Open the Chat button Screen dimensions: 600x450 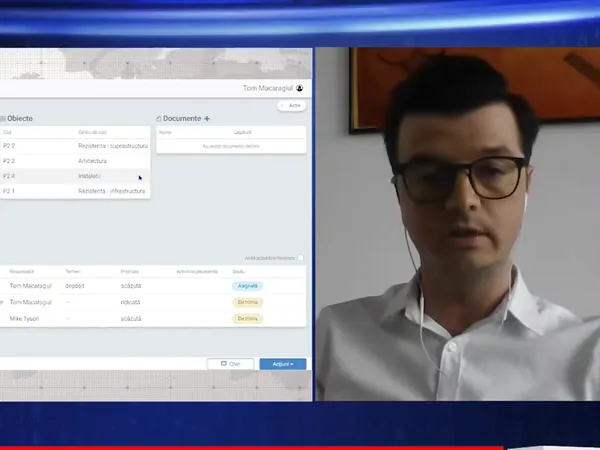(230, 364)
